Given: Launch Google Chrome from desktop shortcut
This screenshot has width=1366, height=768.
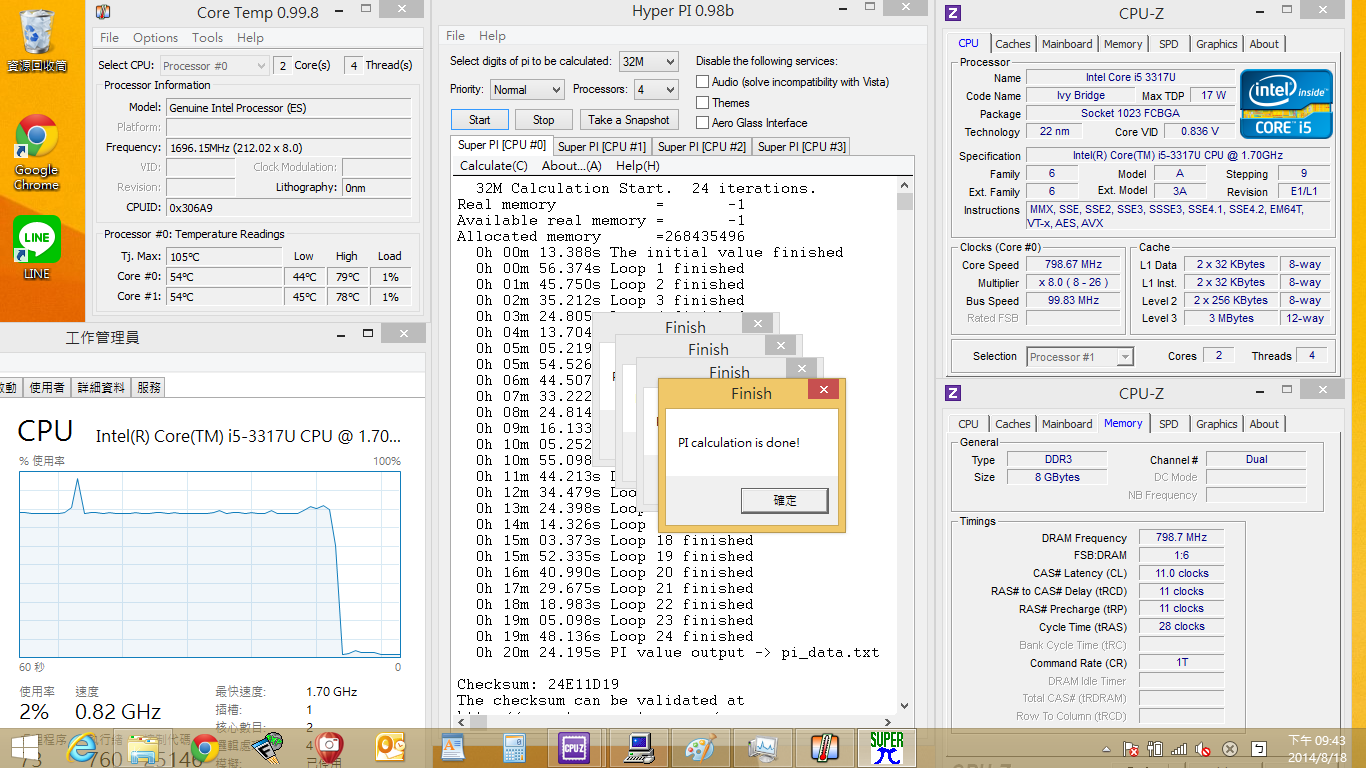Looking at the screenshot, I should coord(37,152).
